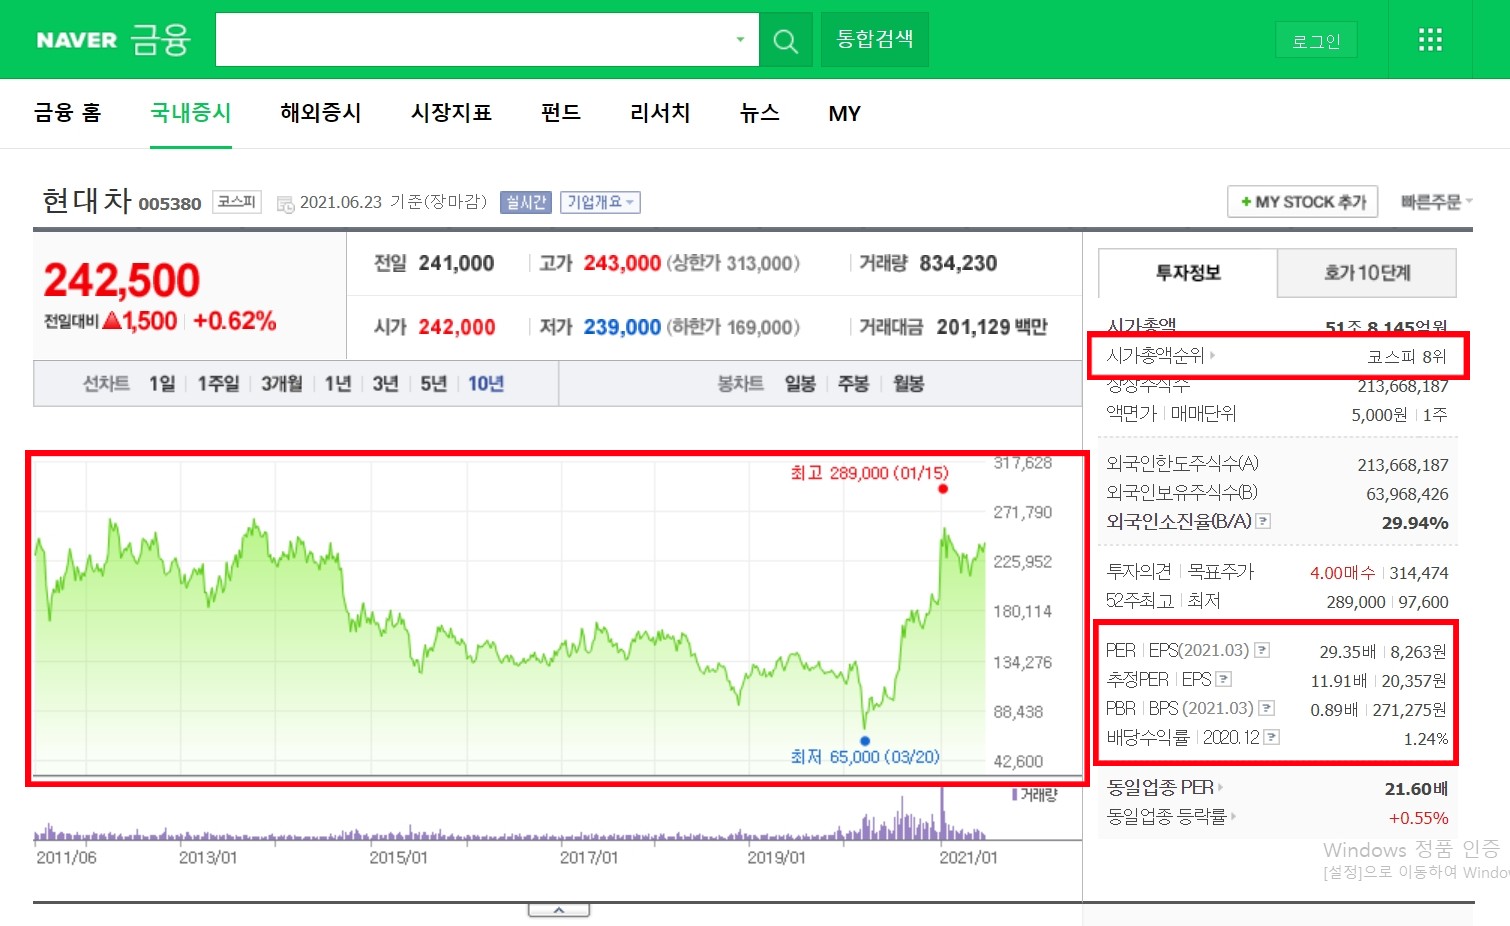Select the 10년 line chart period
The image size is (1510, 926).
click(x=486, y=384)
